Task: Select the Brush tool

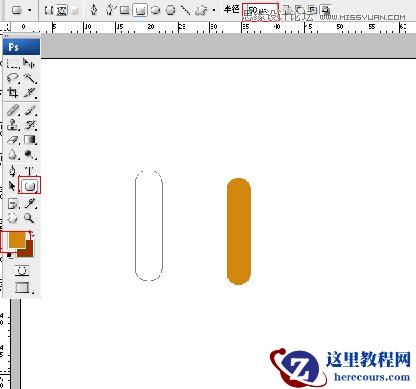Action: [x=30, y=110]
